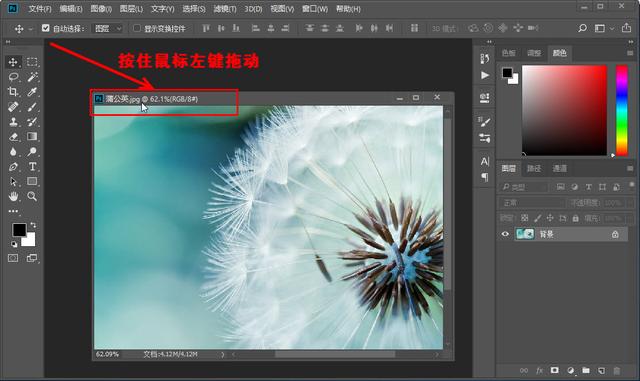The height and width of the screenshot is (381, 640).
Task: Reset default foreground and background colors
Action: click(x=14, y=244)
